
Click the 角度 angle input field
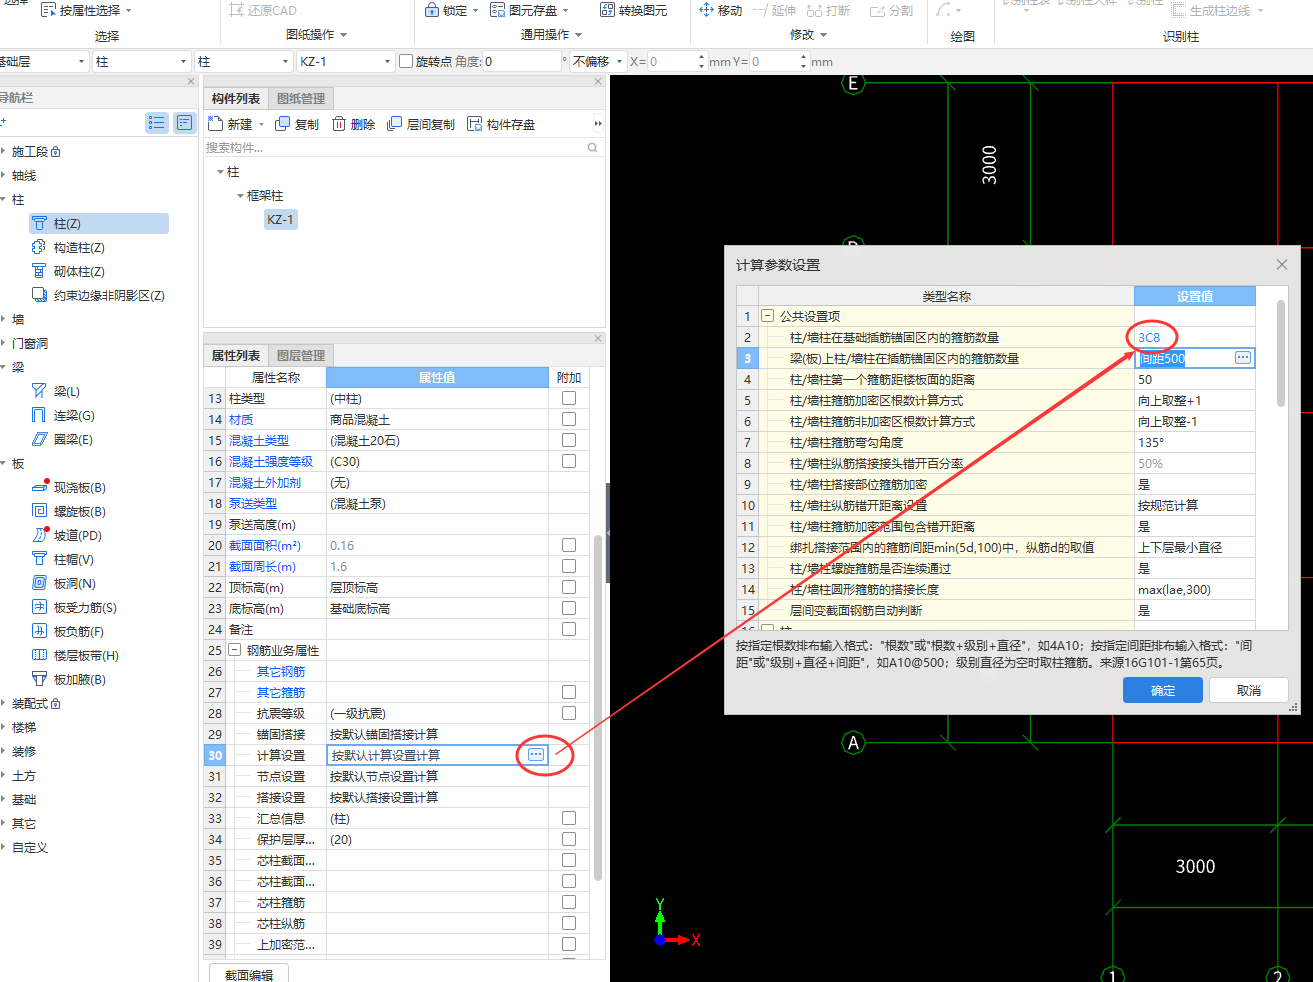(x=522, y=61)
